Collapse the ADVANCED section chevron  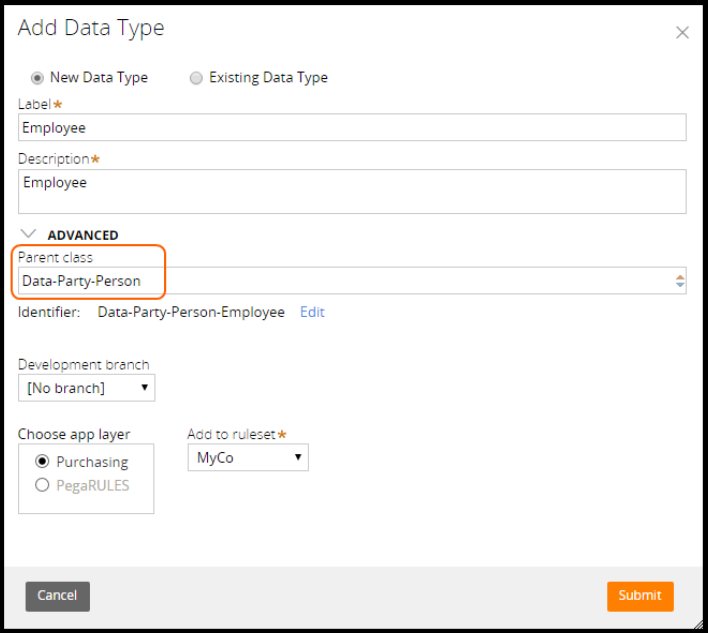click(x=27, y=234)
